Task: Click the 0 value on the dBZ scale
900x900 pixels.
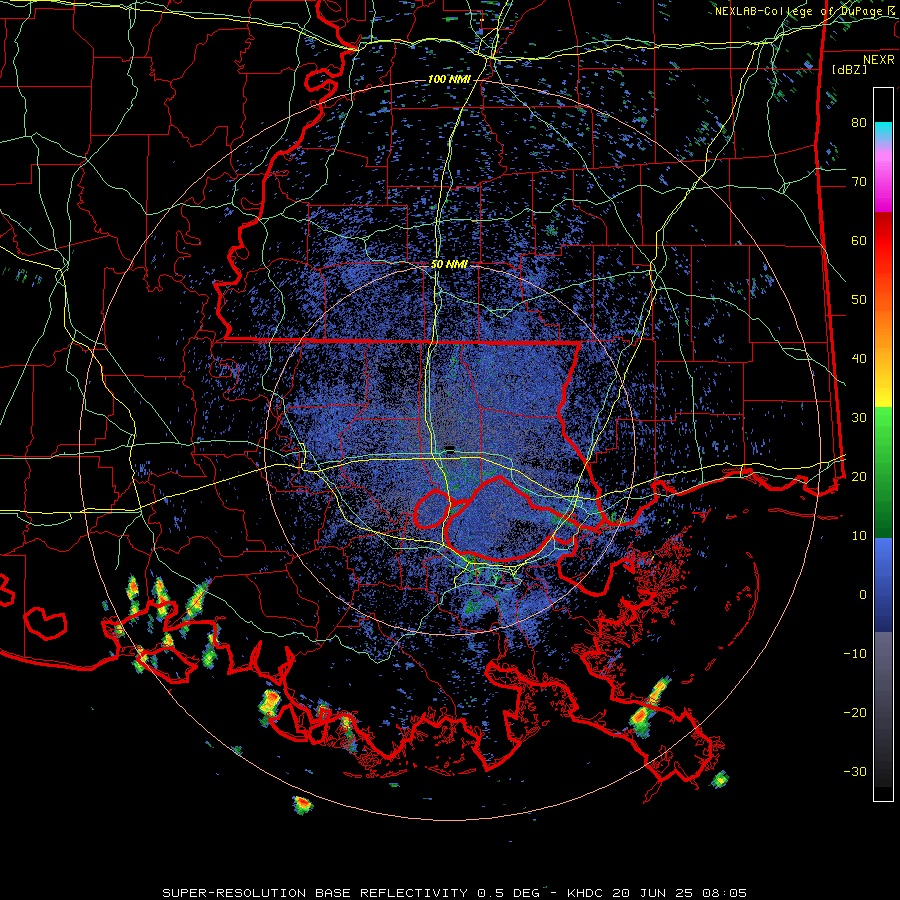Action: pos(863,595)
